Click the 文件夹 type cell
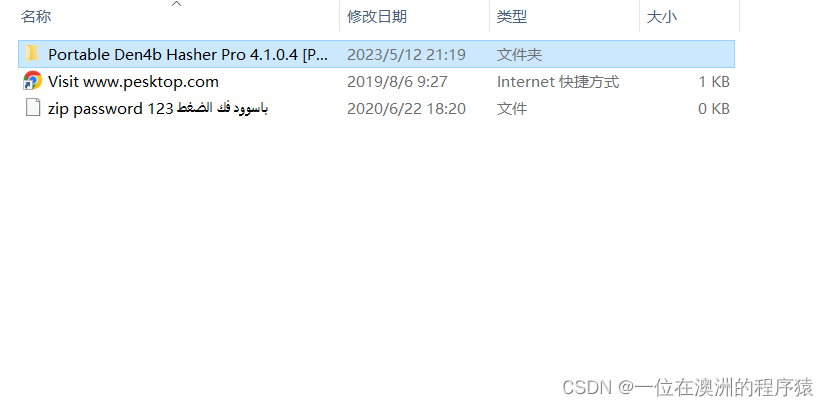Viewport: 829px width, 406px height. coord(519,54)
